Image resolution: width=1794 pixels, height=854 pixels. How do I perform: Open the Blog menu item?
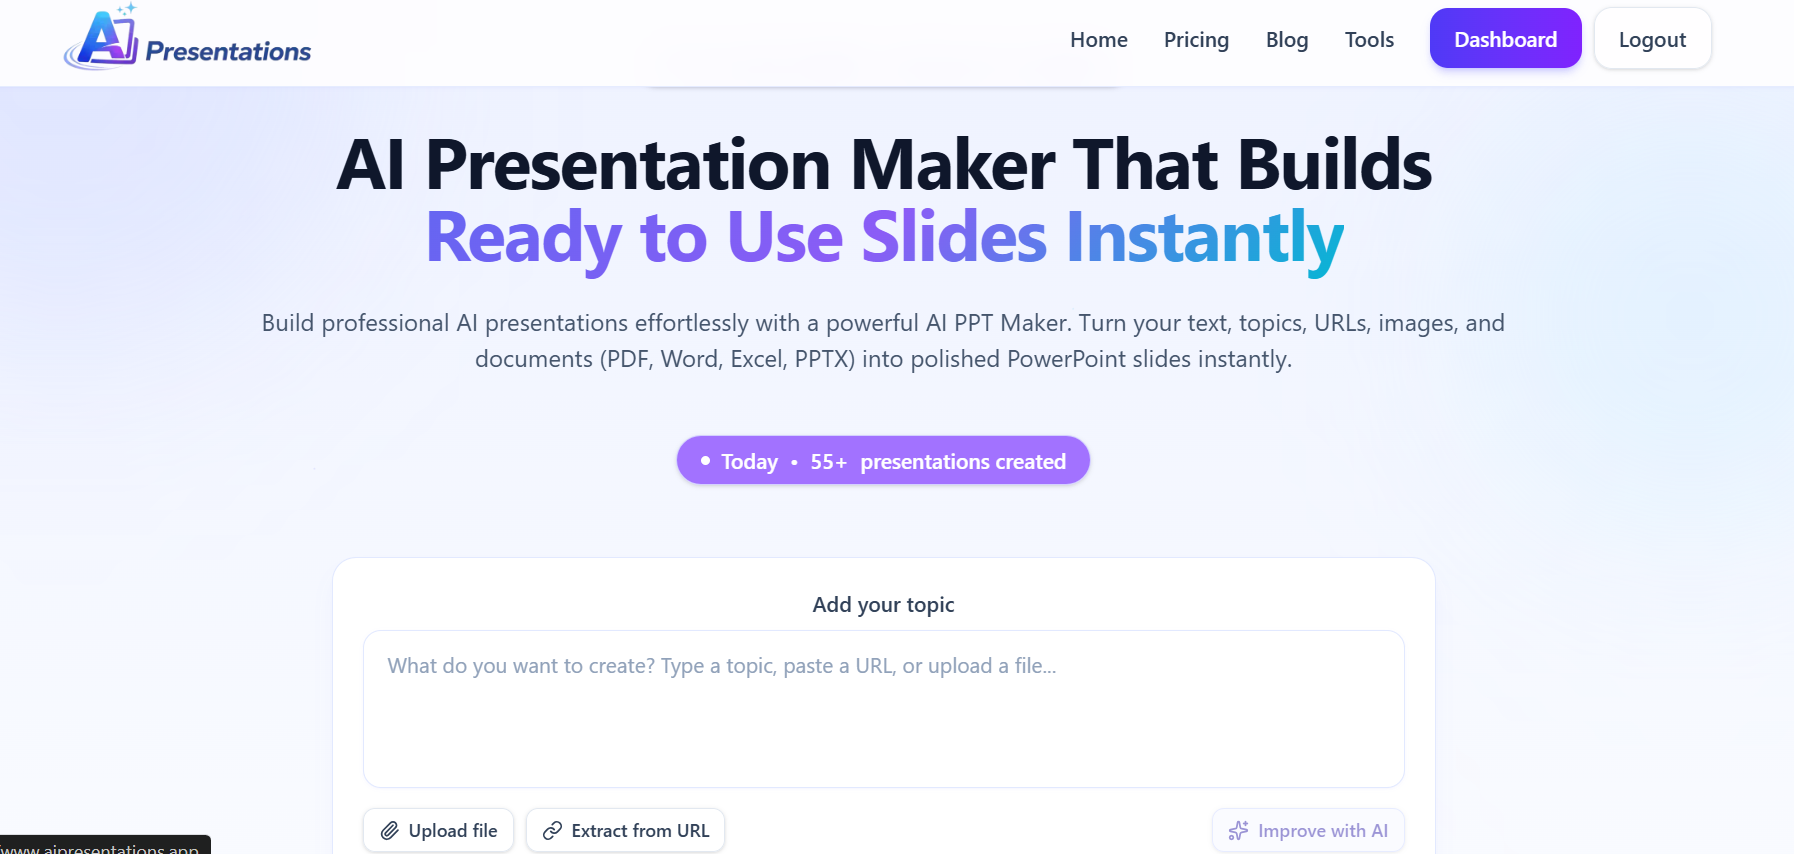(x=1287, y=40)
